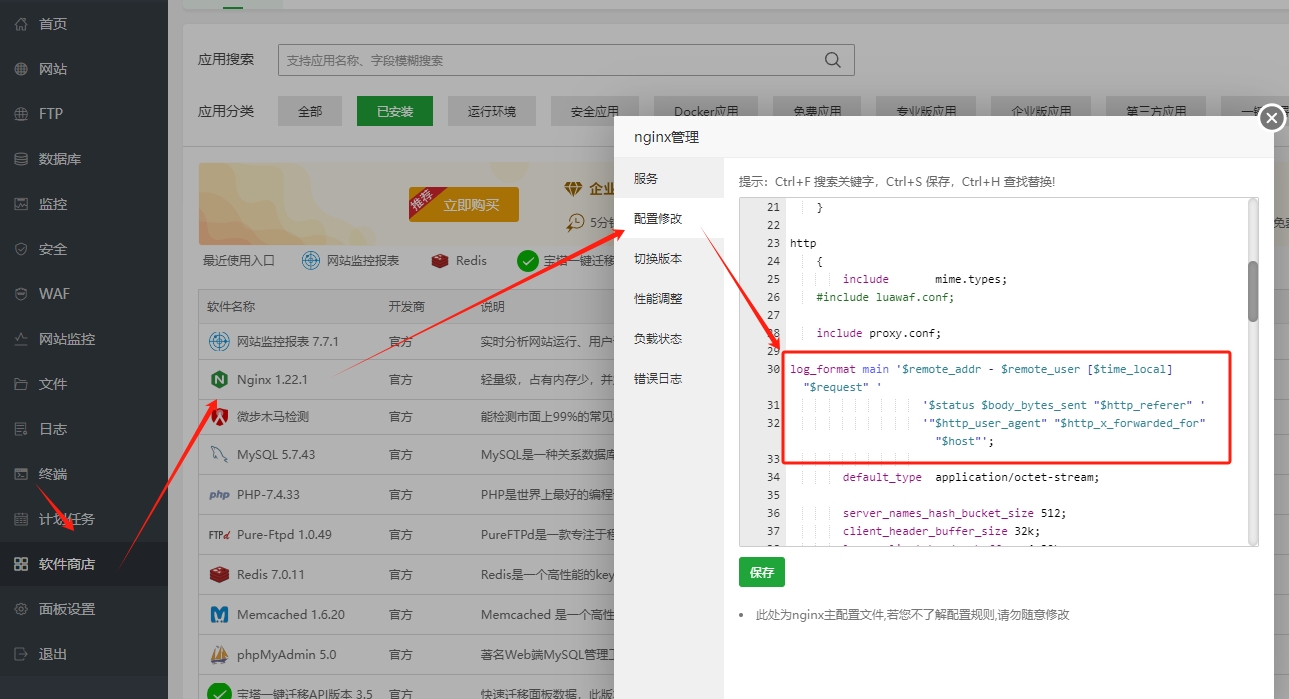Screen dimensions: 1289x699
Task: Click the #include luawaf.conf; line
Action: 885,297
